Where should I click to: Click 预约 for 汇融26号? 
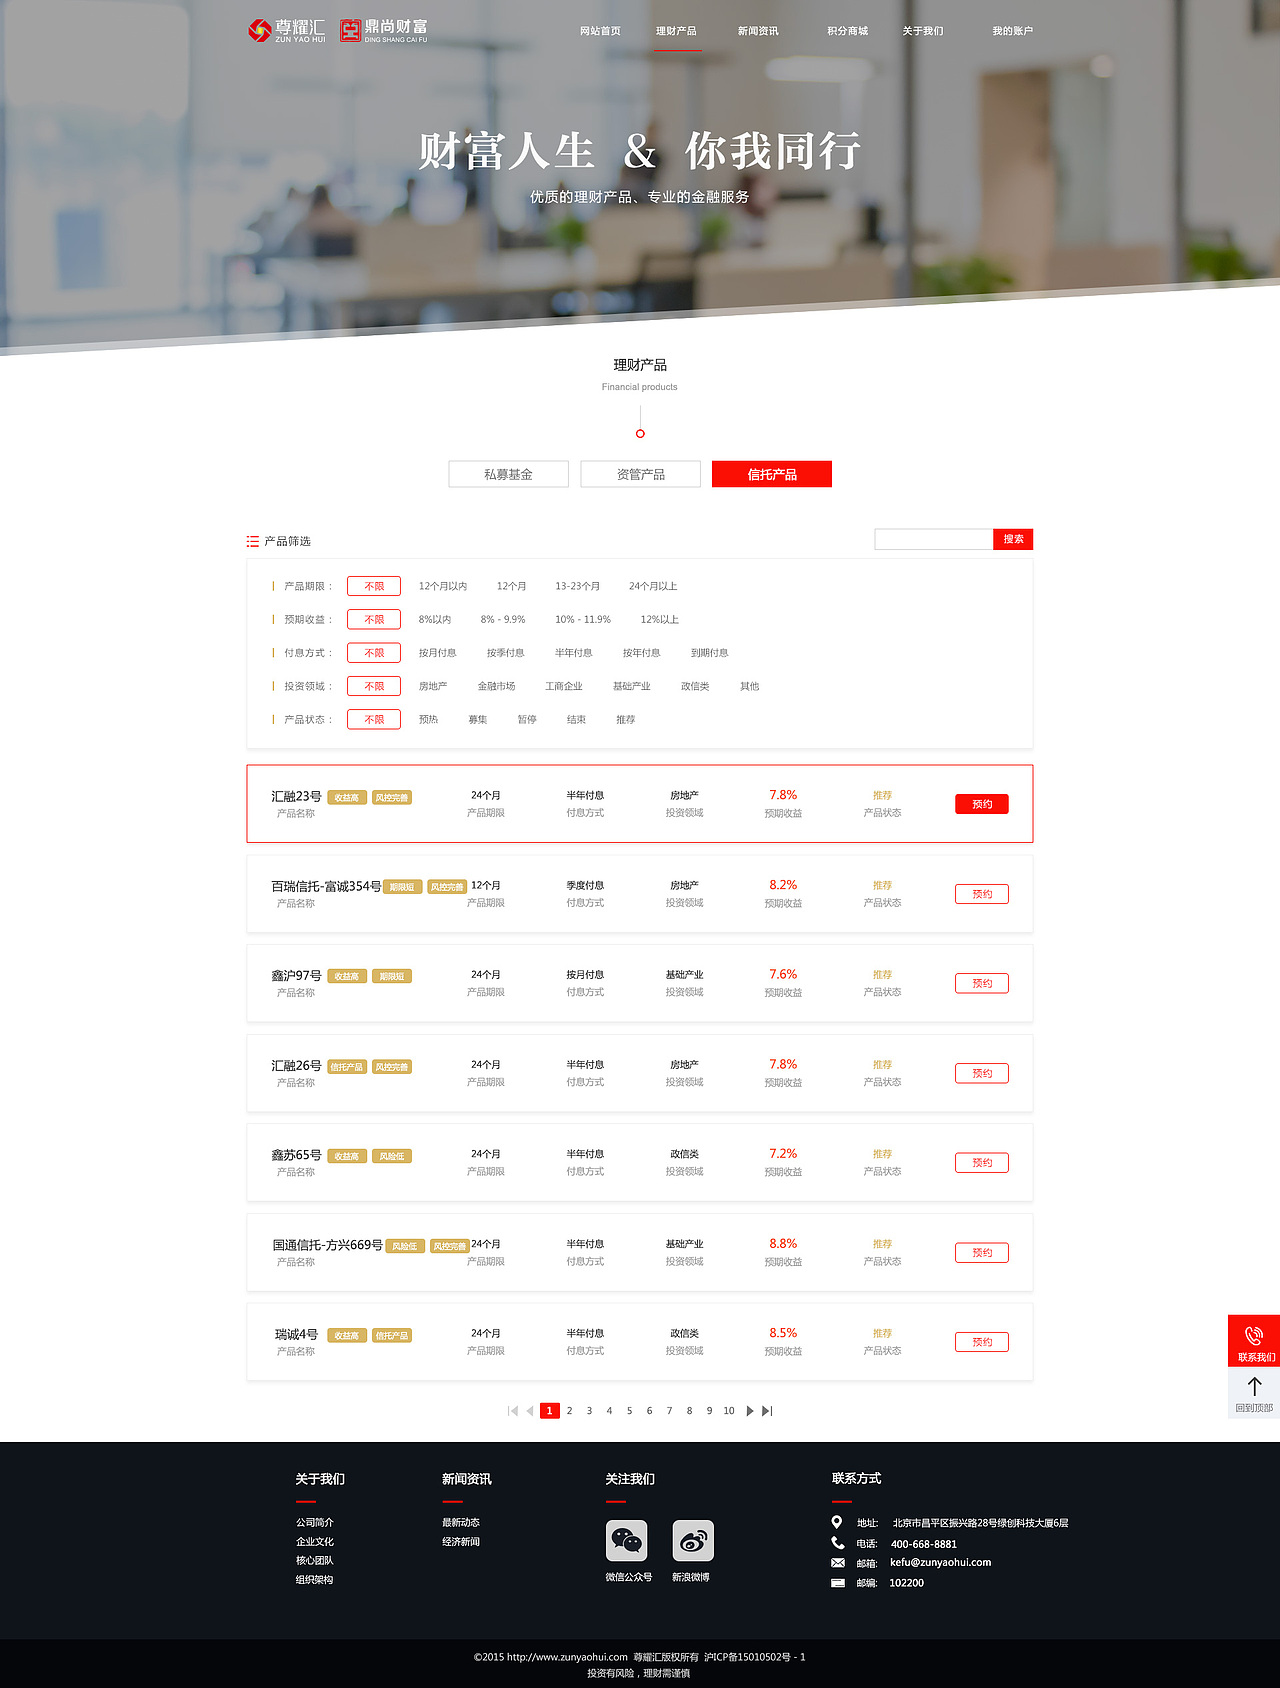[982, 1073]
